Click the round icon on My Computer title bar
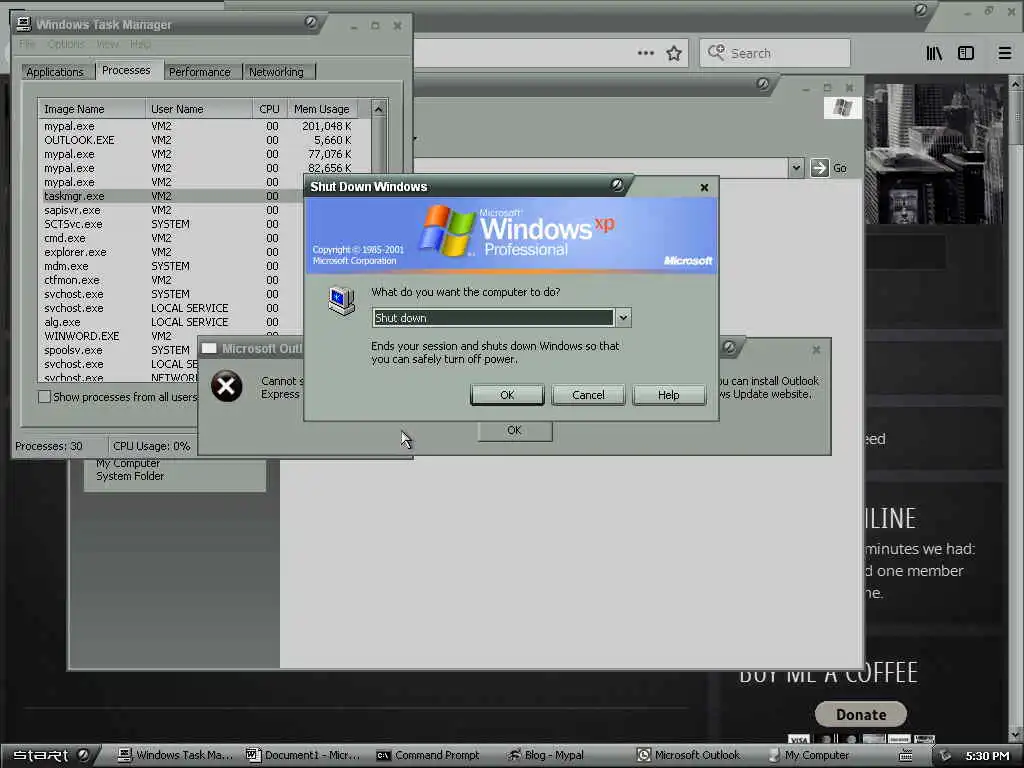Viewport: 1024px width, 768px height. point(762,84)
